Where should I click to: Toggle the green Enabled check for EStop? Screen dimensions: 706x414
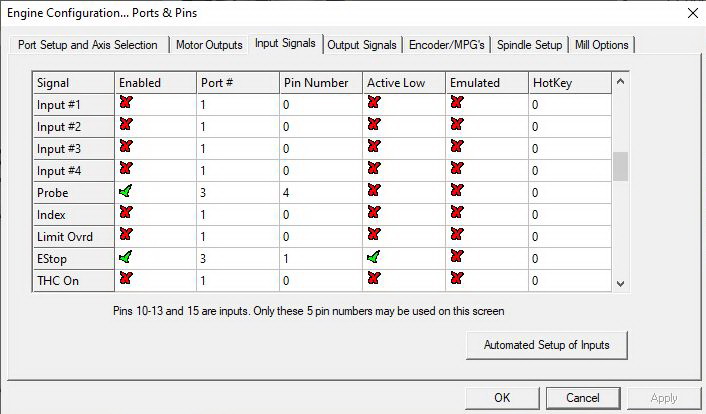pos(126,257)
